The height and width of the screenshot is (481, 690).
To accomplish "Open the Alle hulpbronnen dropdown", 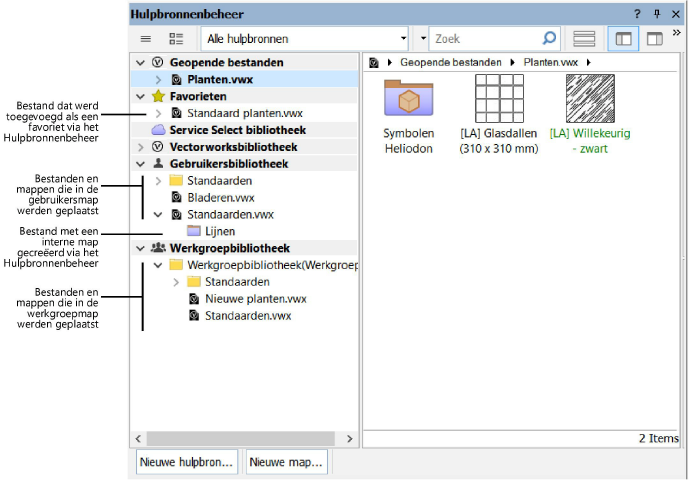I will coord(305,39).
